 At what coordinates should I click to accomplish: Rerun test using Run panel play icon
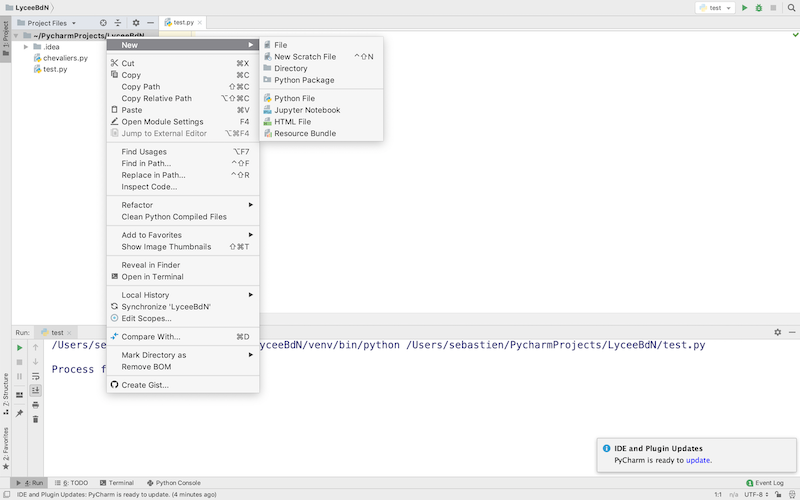click(x=19, y=347)
